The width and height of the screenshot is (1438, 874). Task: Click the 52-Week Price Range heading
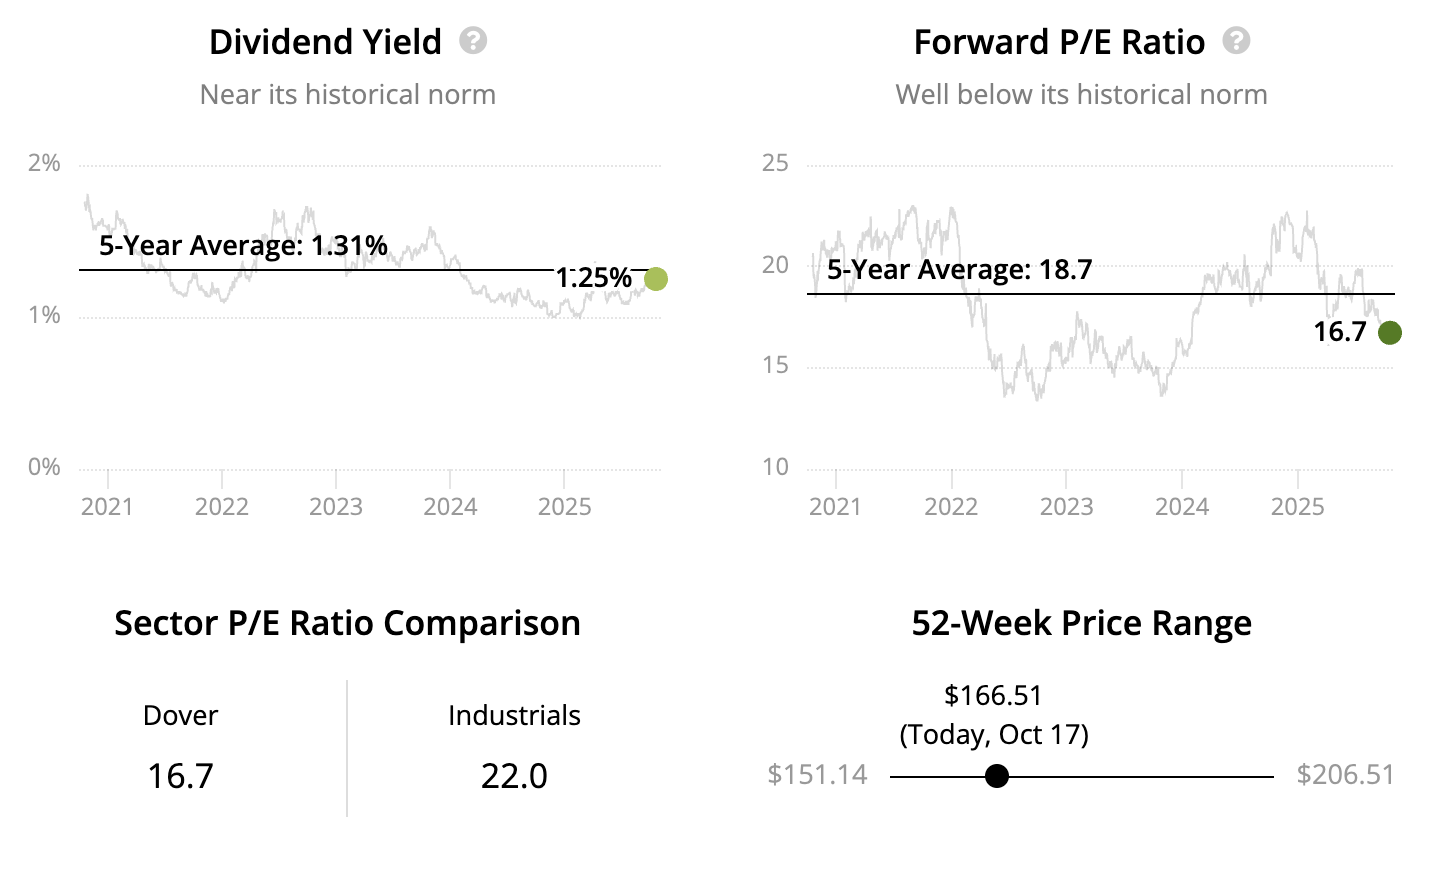tap(1081, 623)
